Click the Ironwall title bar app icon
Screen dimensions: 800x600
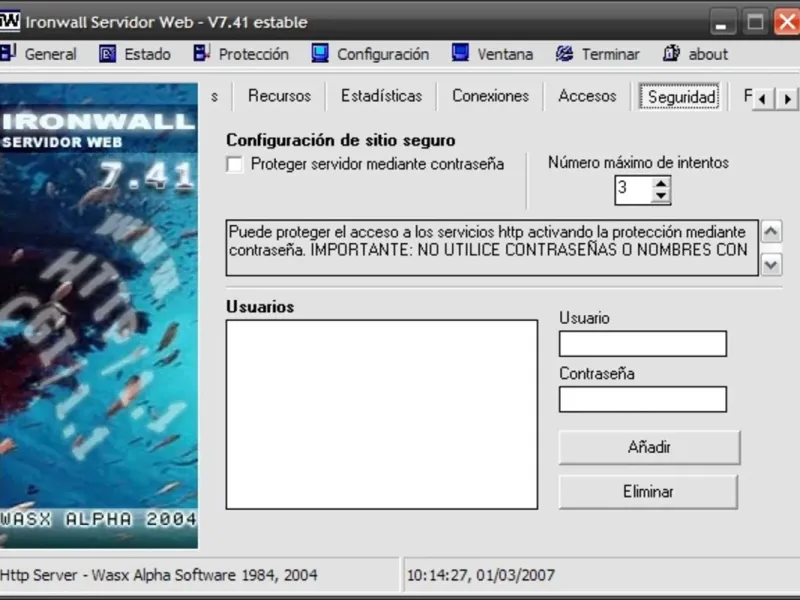9,22
